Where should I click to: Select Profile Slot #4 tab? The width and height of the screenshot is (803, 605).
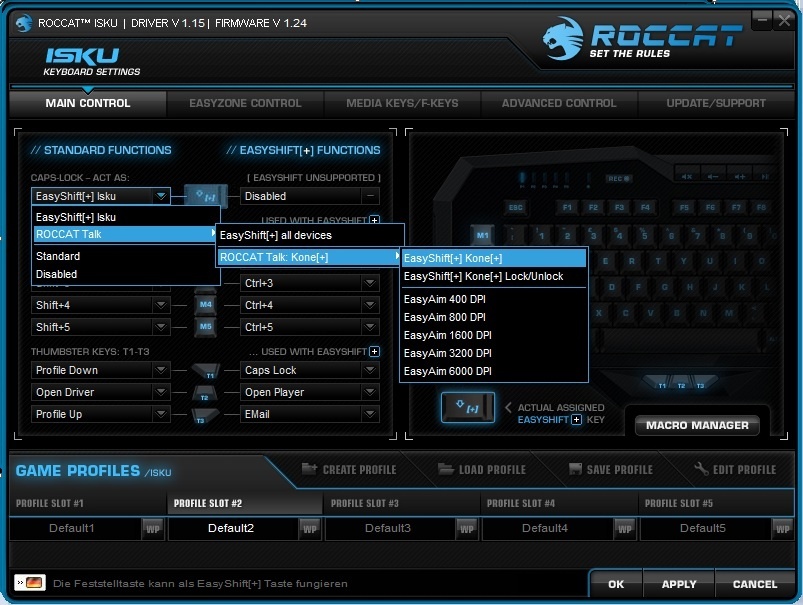[x=559, y=504]
